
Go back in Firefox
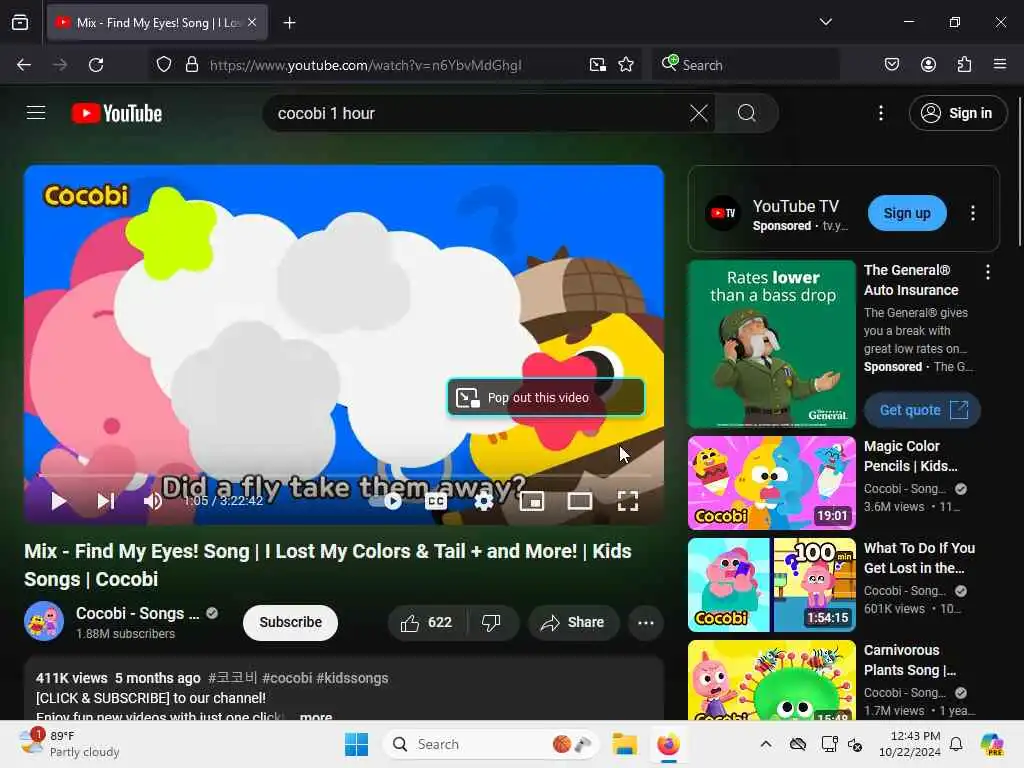pos(24,65)
